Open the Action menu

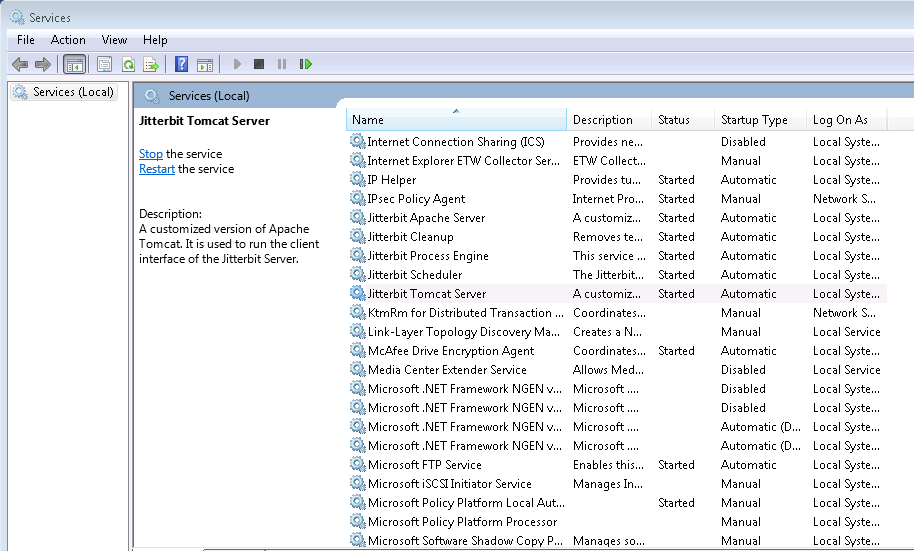68,40
